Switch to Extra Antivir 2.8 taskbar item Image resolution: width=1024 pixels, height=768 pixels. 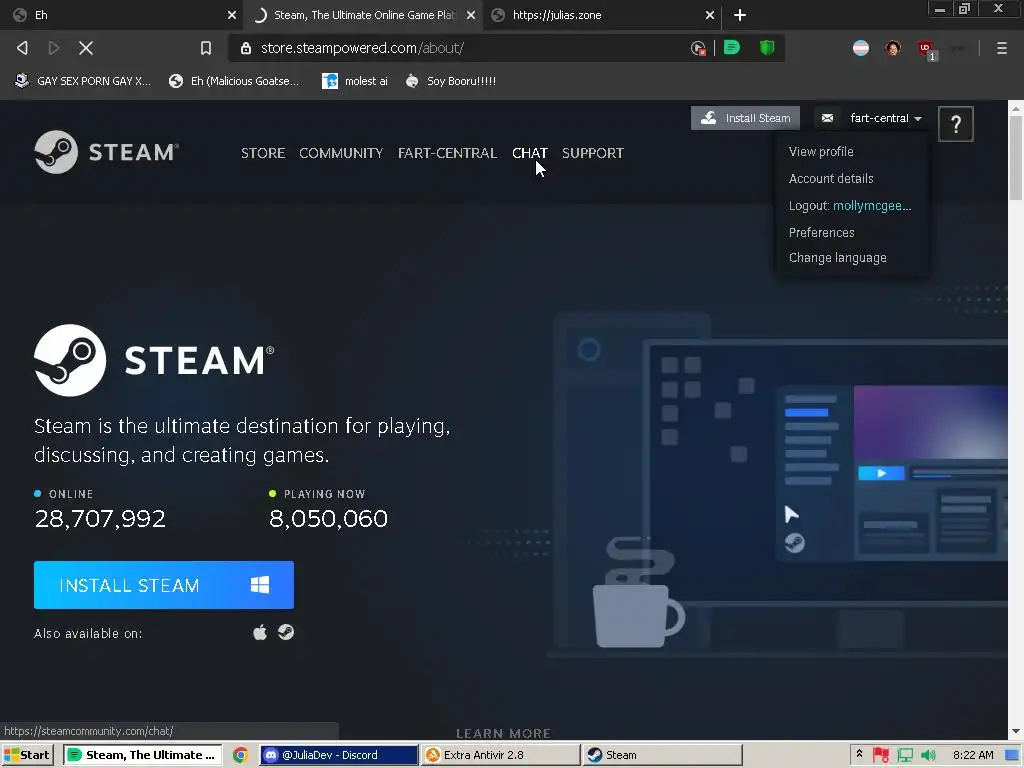500,755
